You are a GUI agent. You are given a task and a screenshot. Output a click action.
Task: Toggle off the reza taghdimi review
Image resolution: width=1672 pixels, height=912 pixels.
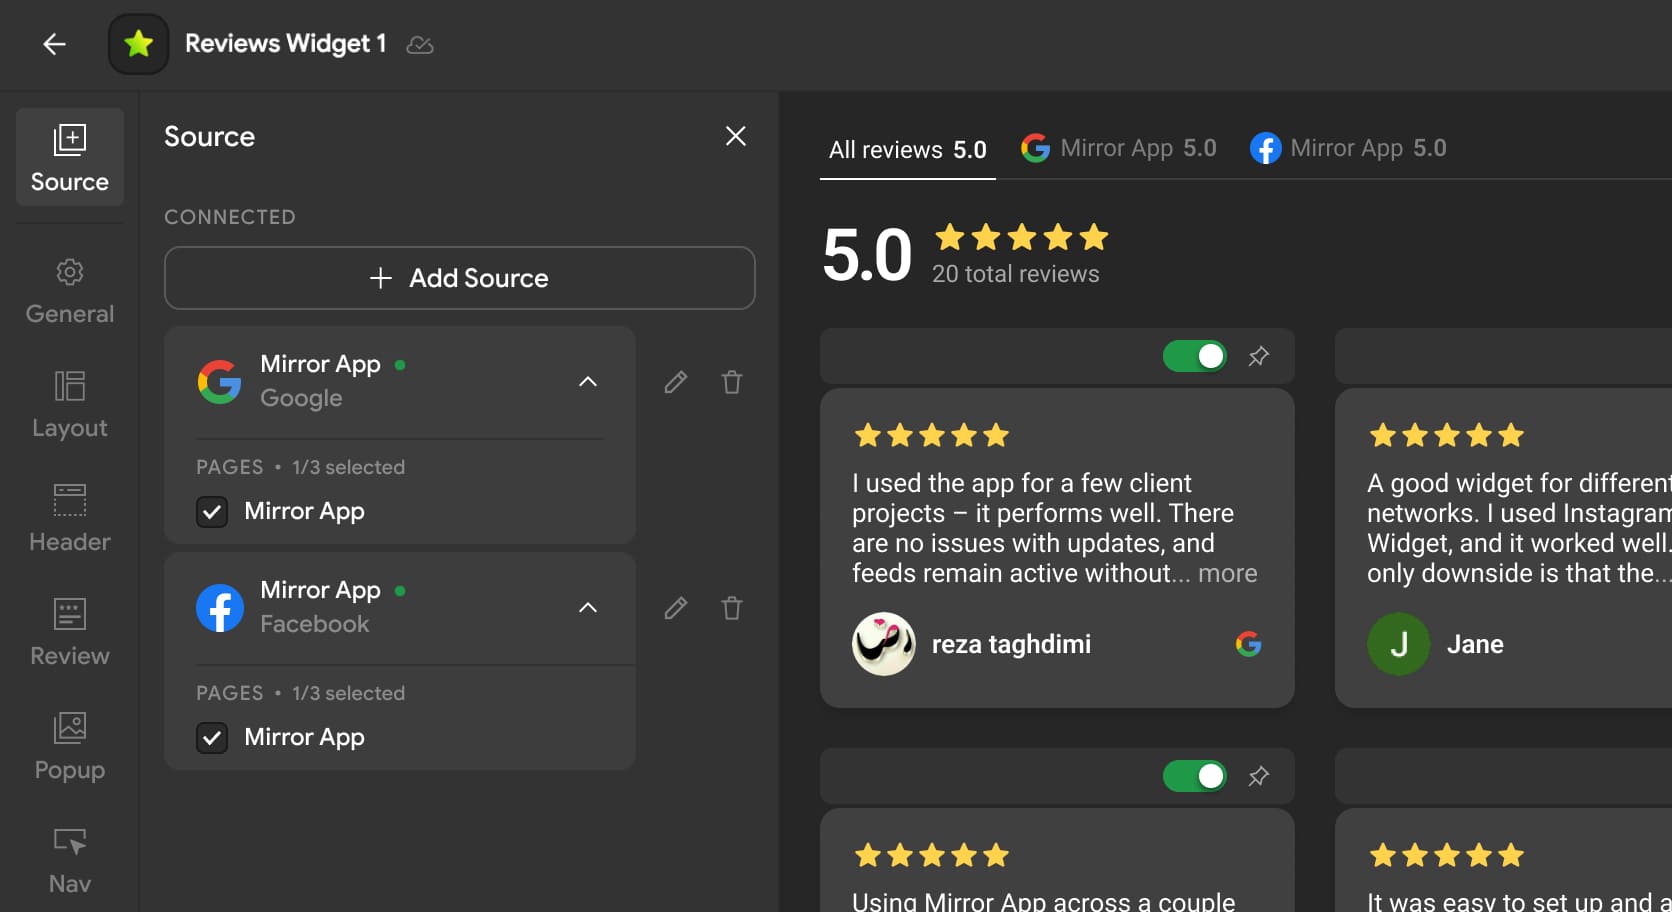[1195, 356]
